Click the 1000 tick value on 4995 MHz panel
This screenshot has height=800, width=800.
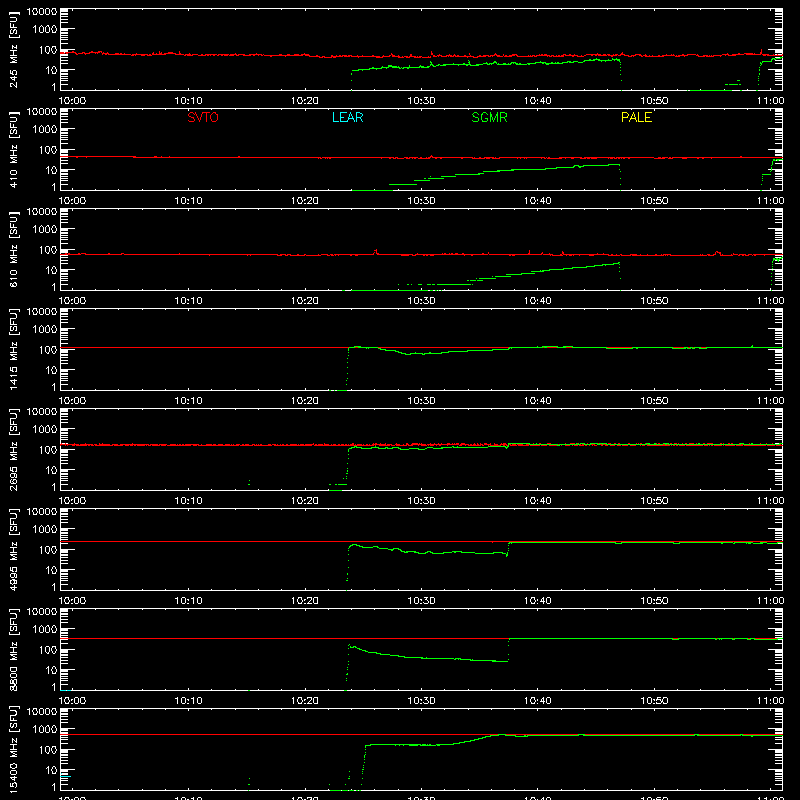pyautogui.click(x=45, y=529)
